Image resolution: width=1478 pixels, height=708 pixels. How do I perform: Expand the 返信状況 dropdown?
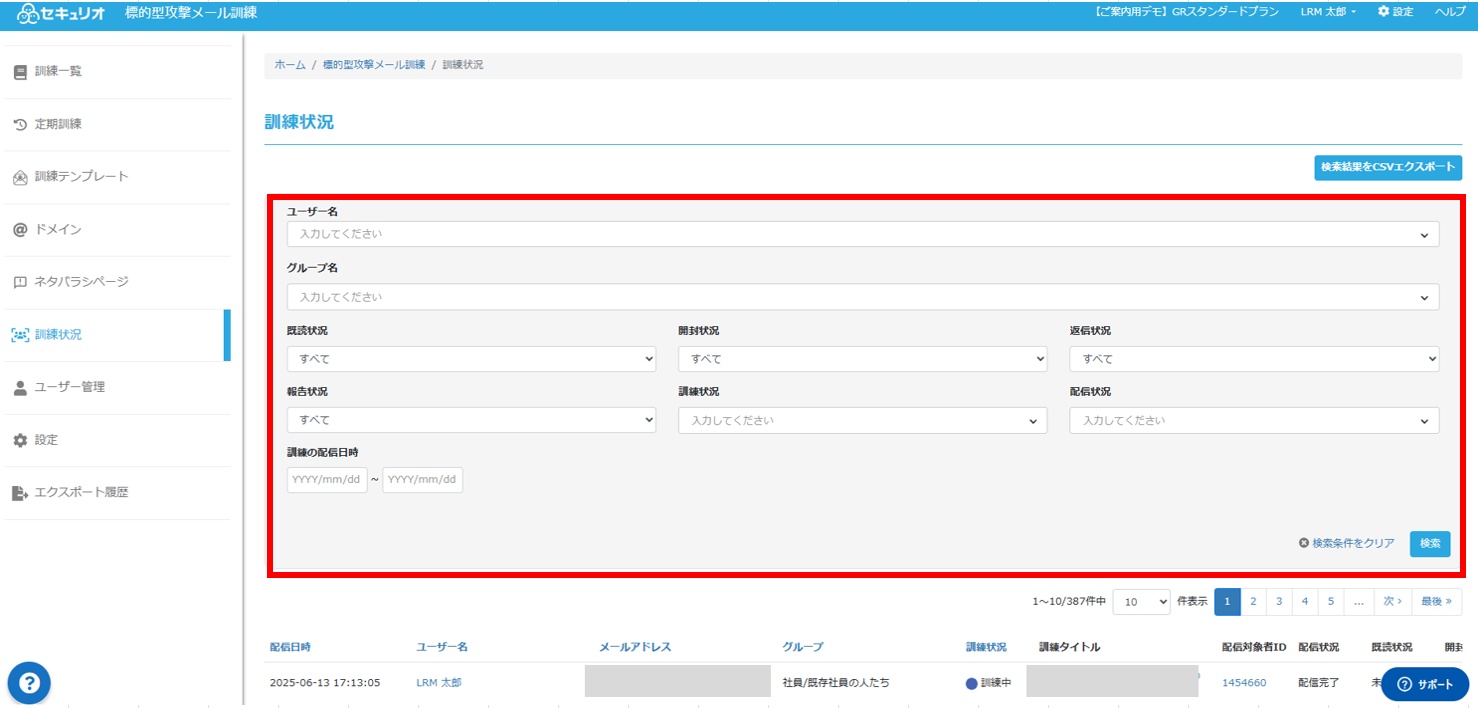coord(1254,359)
